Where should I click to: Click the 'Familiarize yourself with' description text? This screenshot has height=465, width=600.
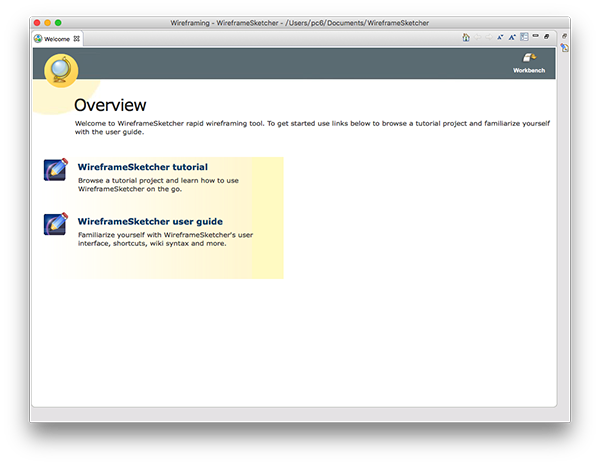coord(165,239)
